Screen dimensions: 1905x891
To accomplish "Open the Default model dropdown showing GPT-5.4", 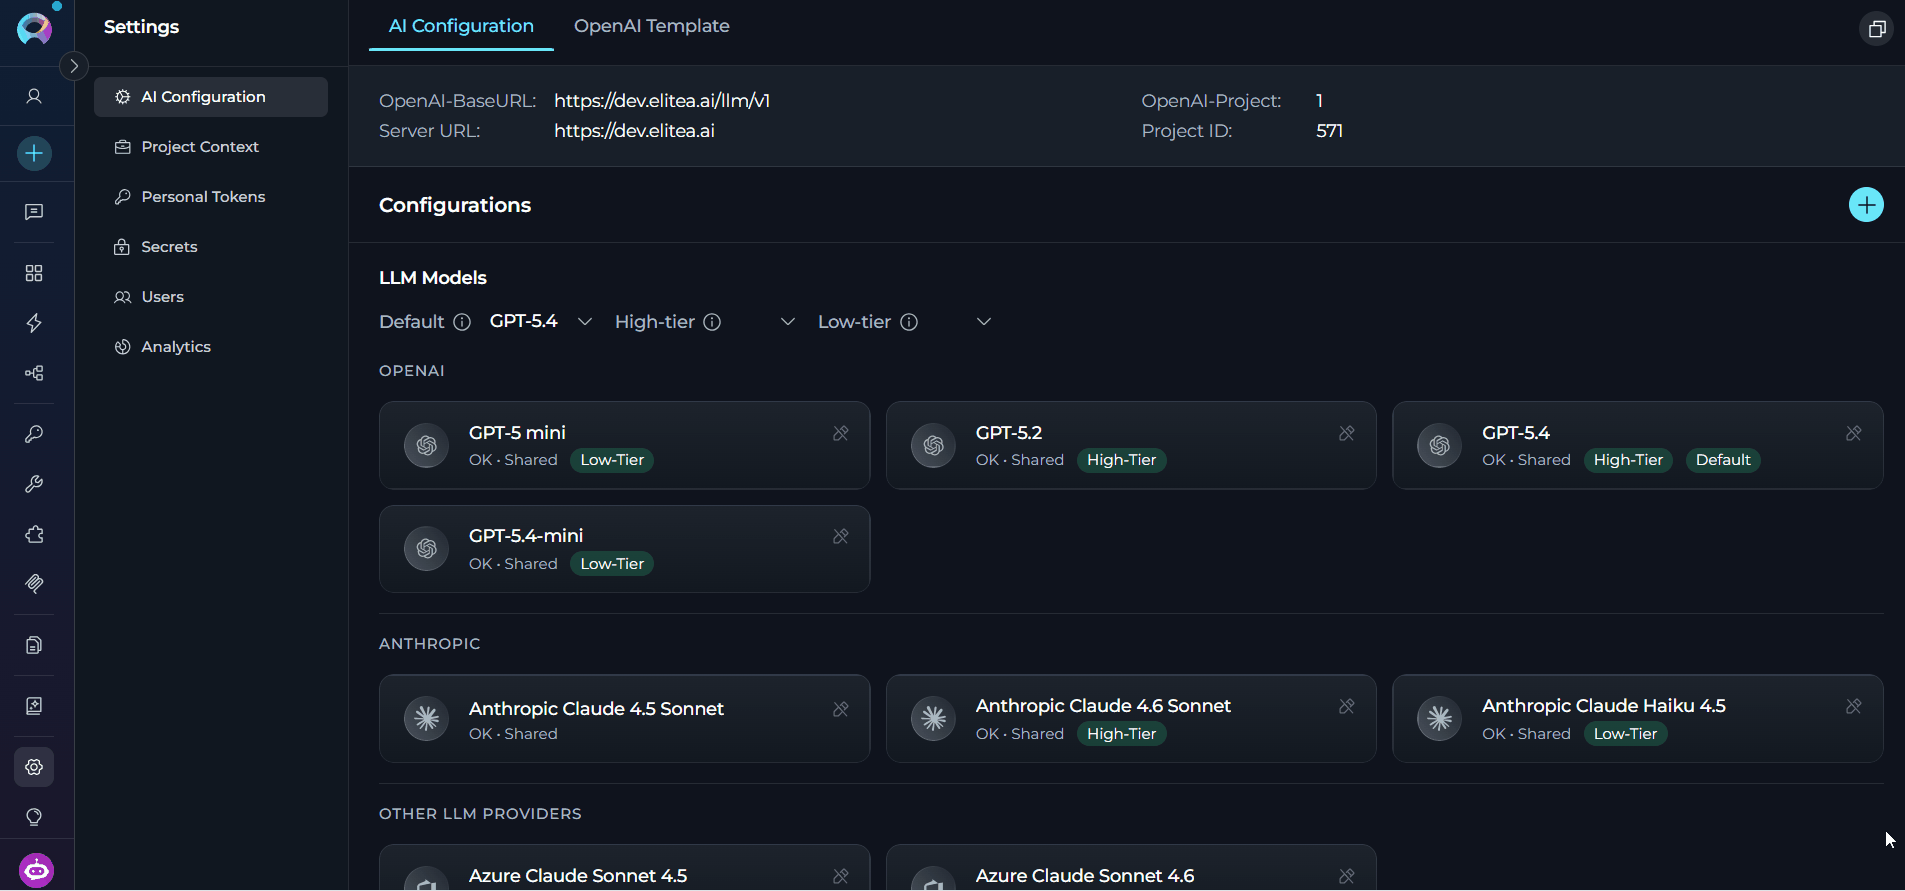I will click(541, 321).
